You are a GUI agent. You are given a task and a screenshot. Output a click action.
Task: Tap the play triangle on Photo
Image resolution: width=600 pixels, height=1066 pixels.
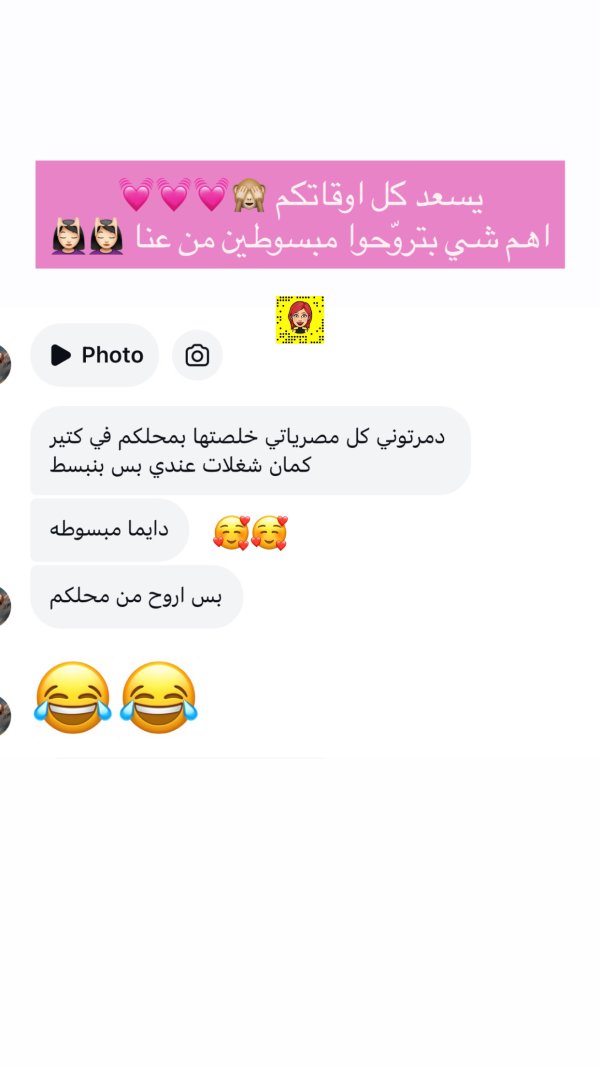[60, 355]
